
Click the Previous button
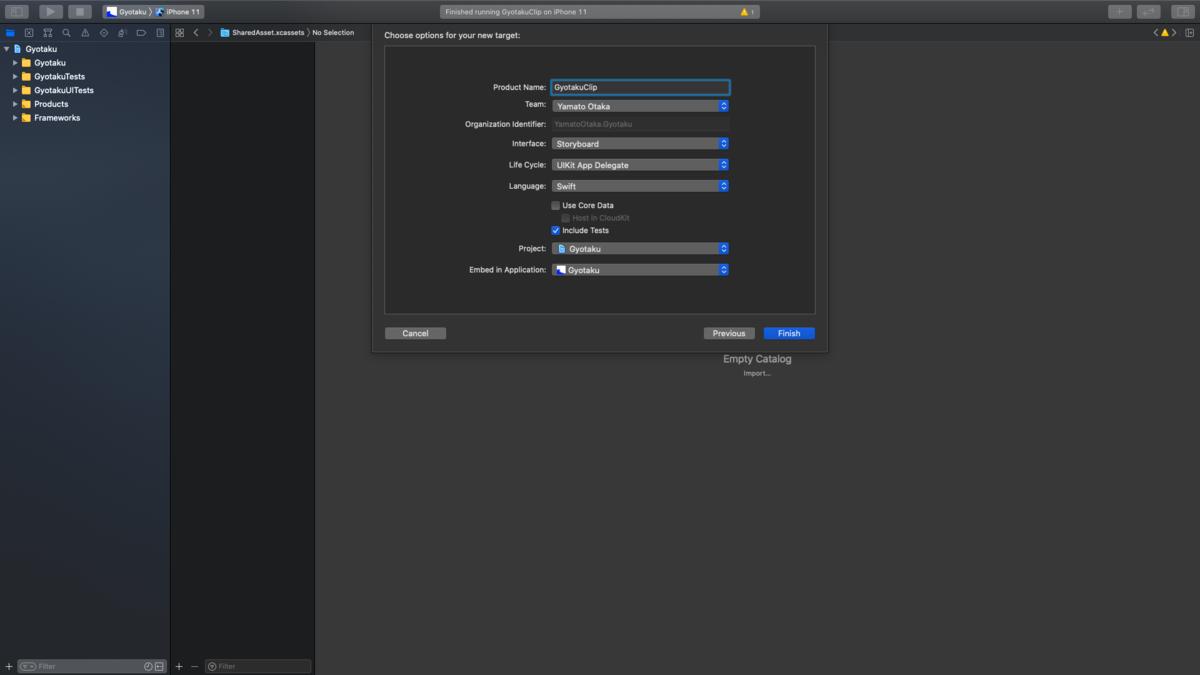coord(729,334)
